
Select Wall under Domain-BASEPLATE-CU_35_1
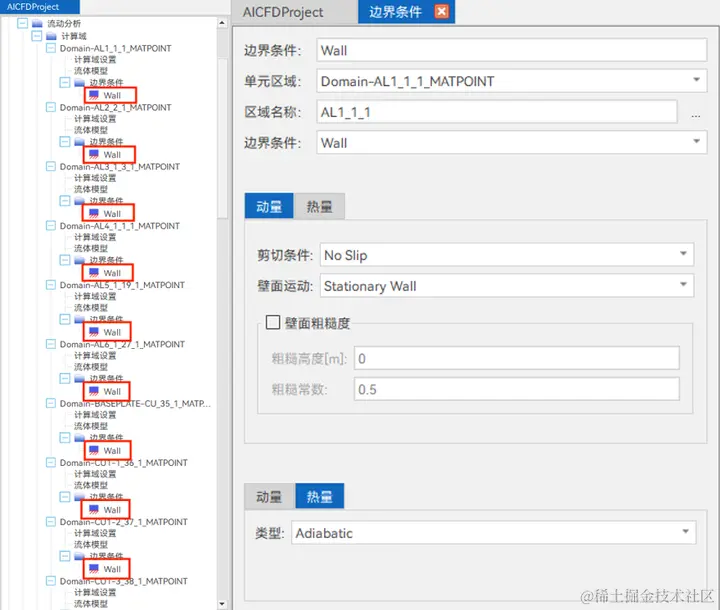pos(112,451)
